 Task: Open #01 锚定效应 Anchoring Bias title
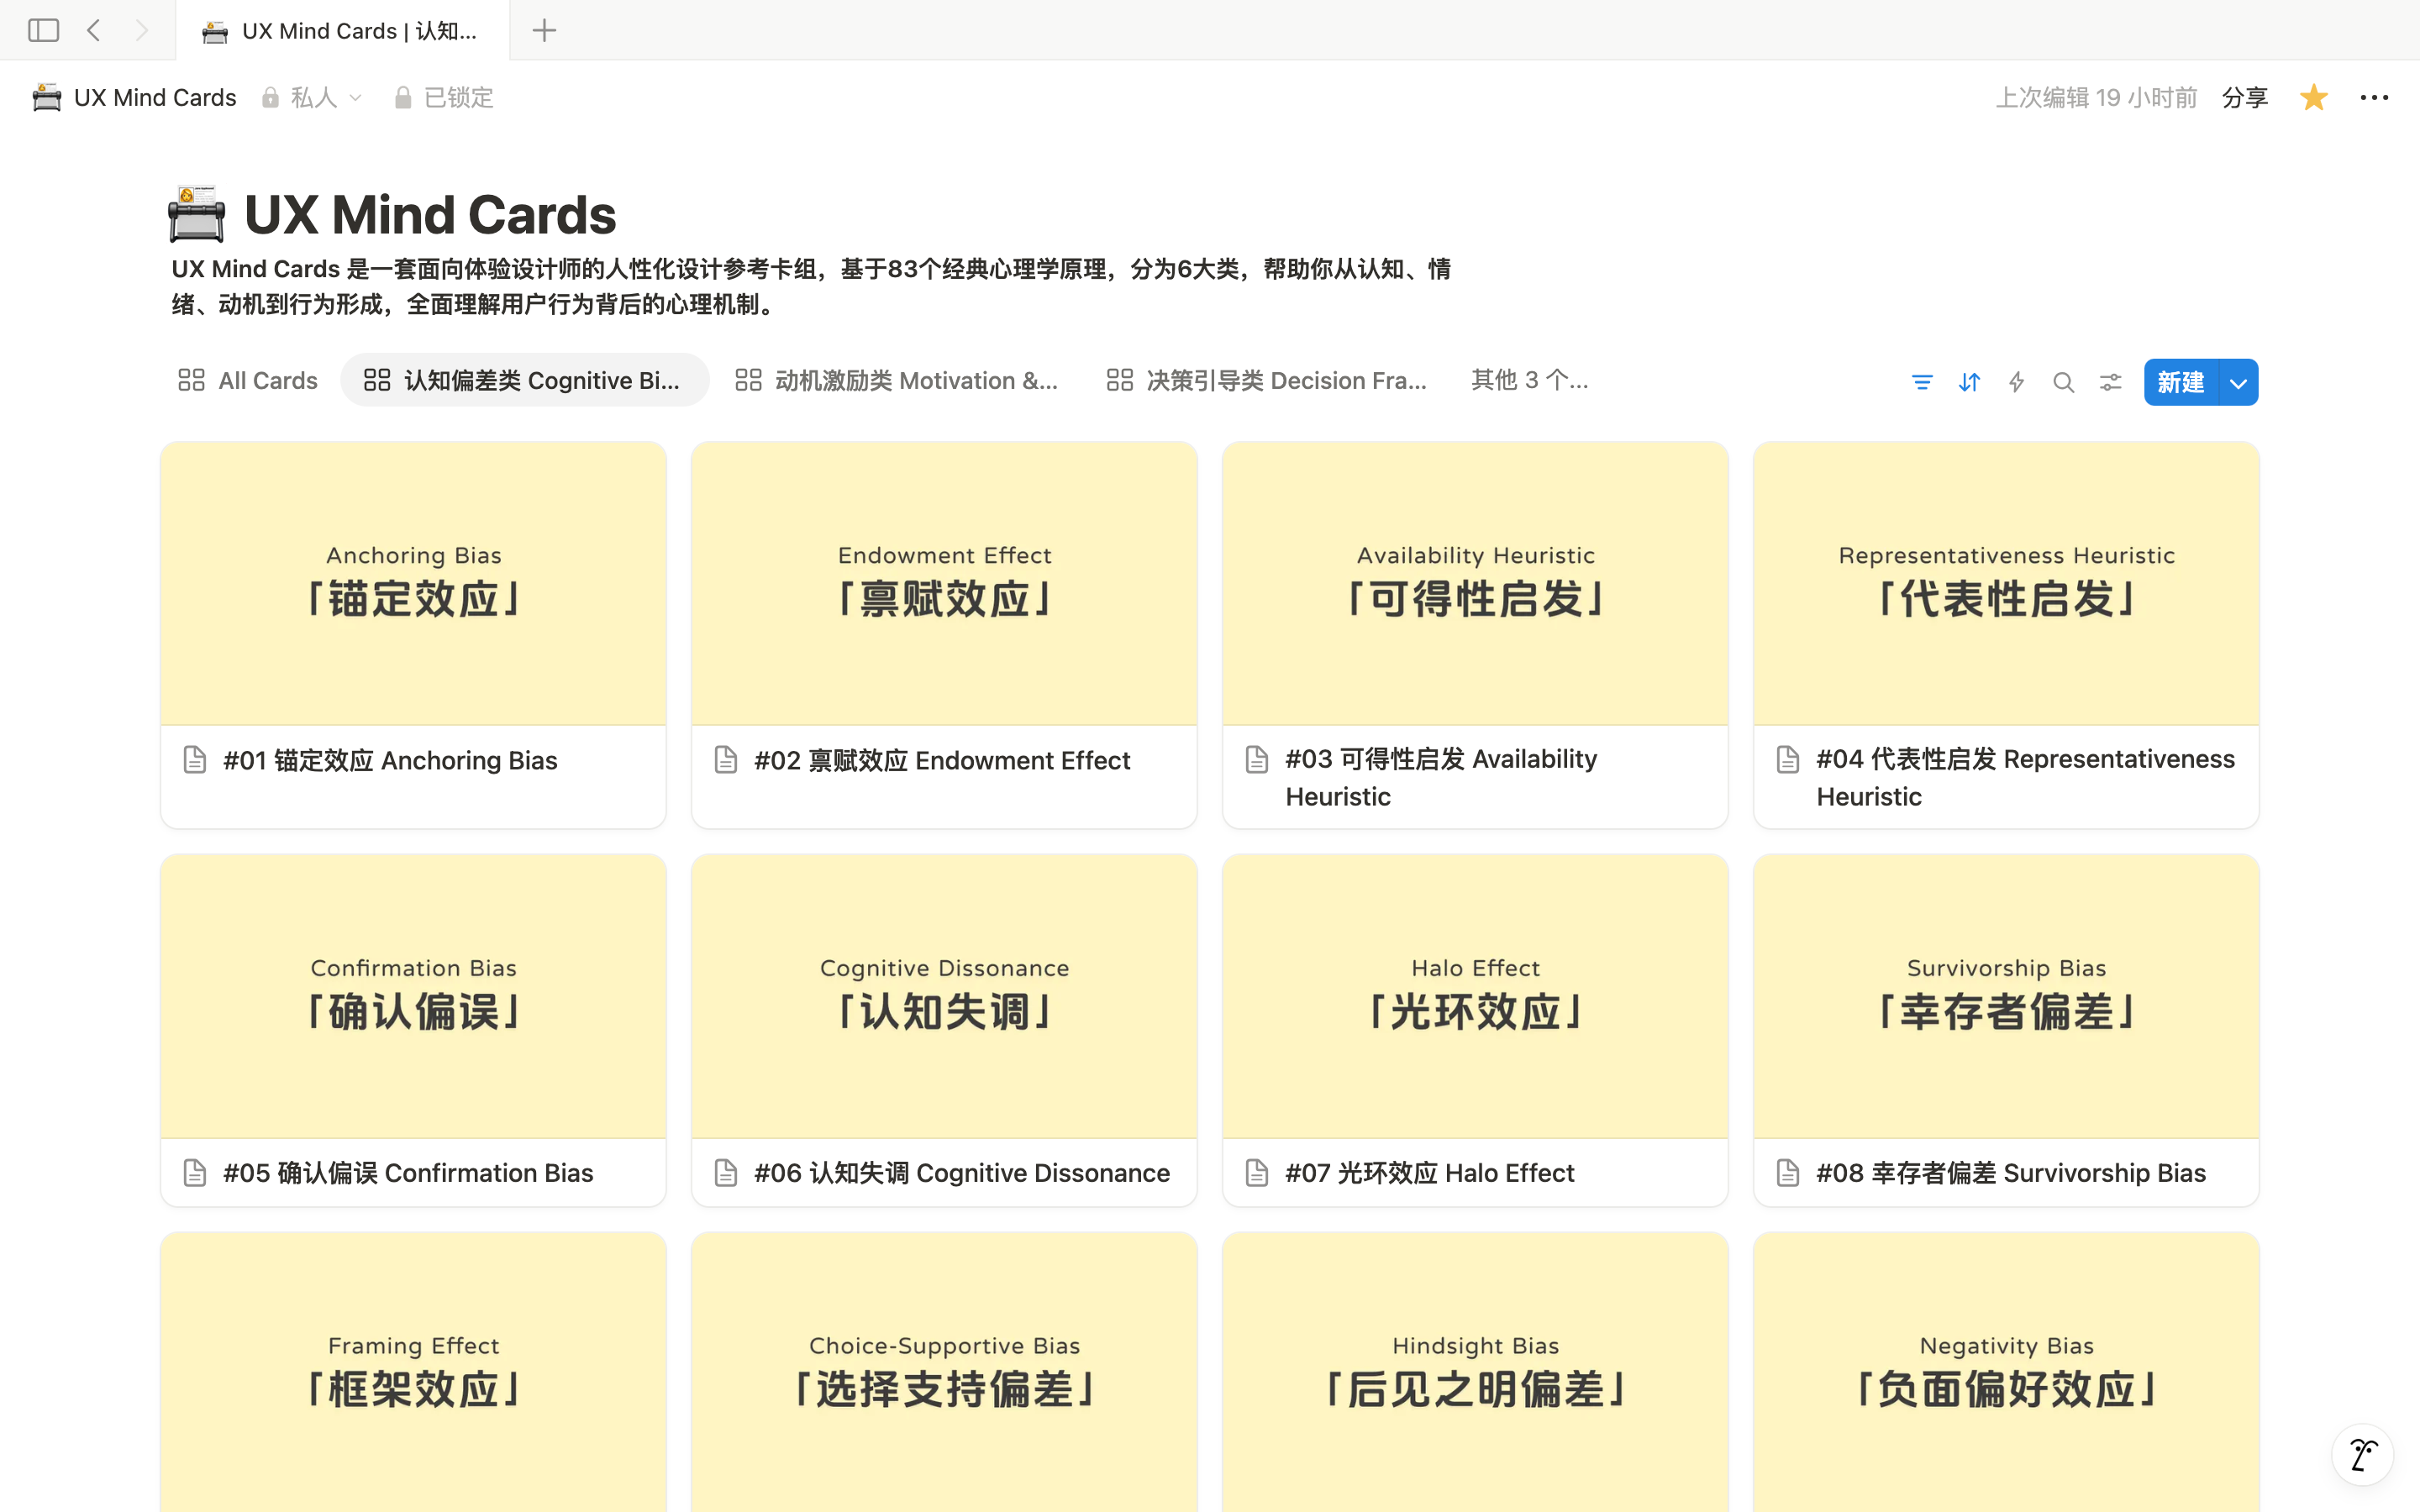(x=390, y=760)
